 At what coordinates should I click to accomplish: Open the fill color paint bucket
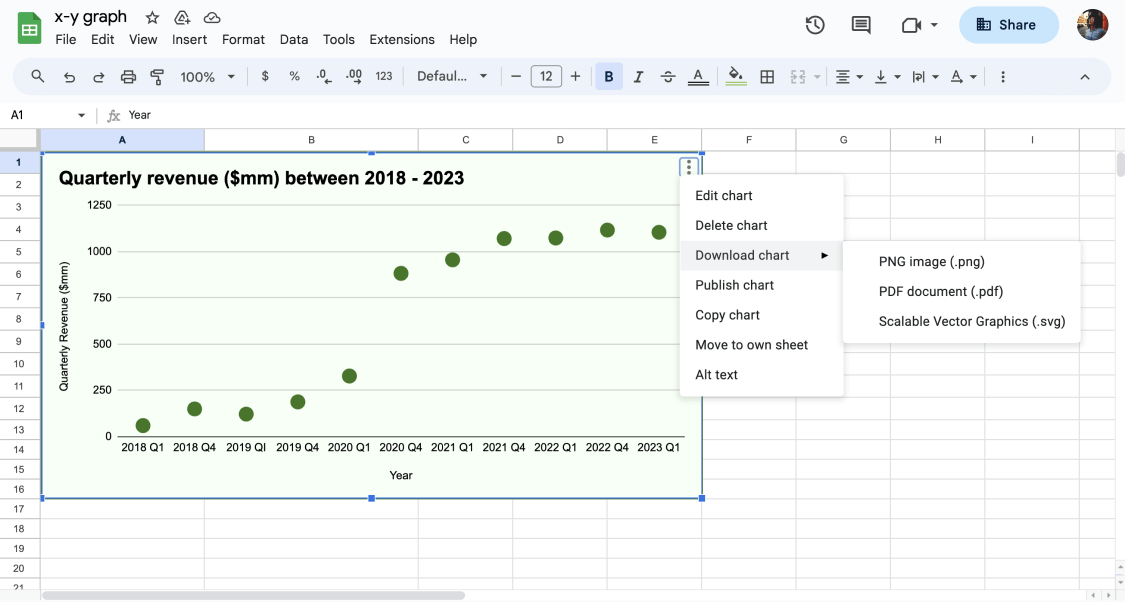coord(735,76)
